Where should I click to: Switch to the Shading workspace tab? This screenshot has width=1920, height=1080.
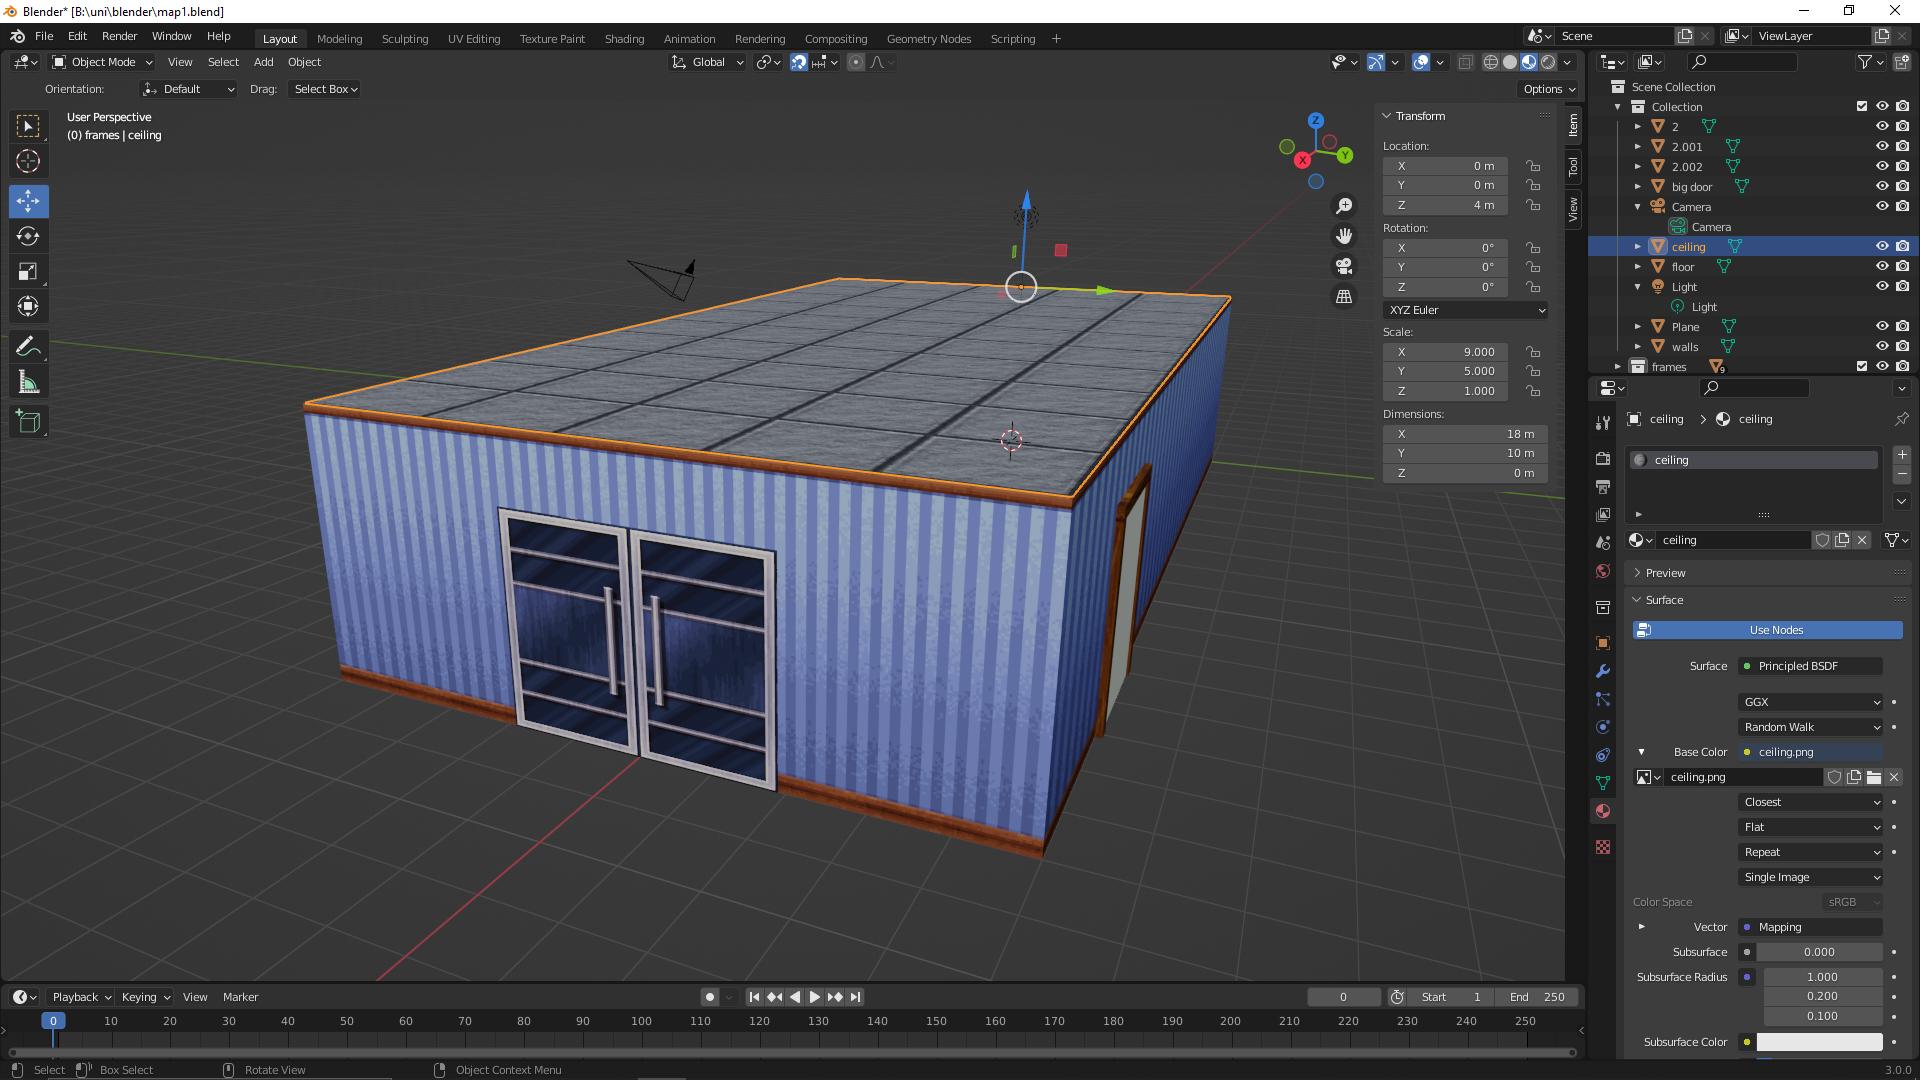pos(624,39)
